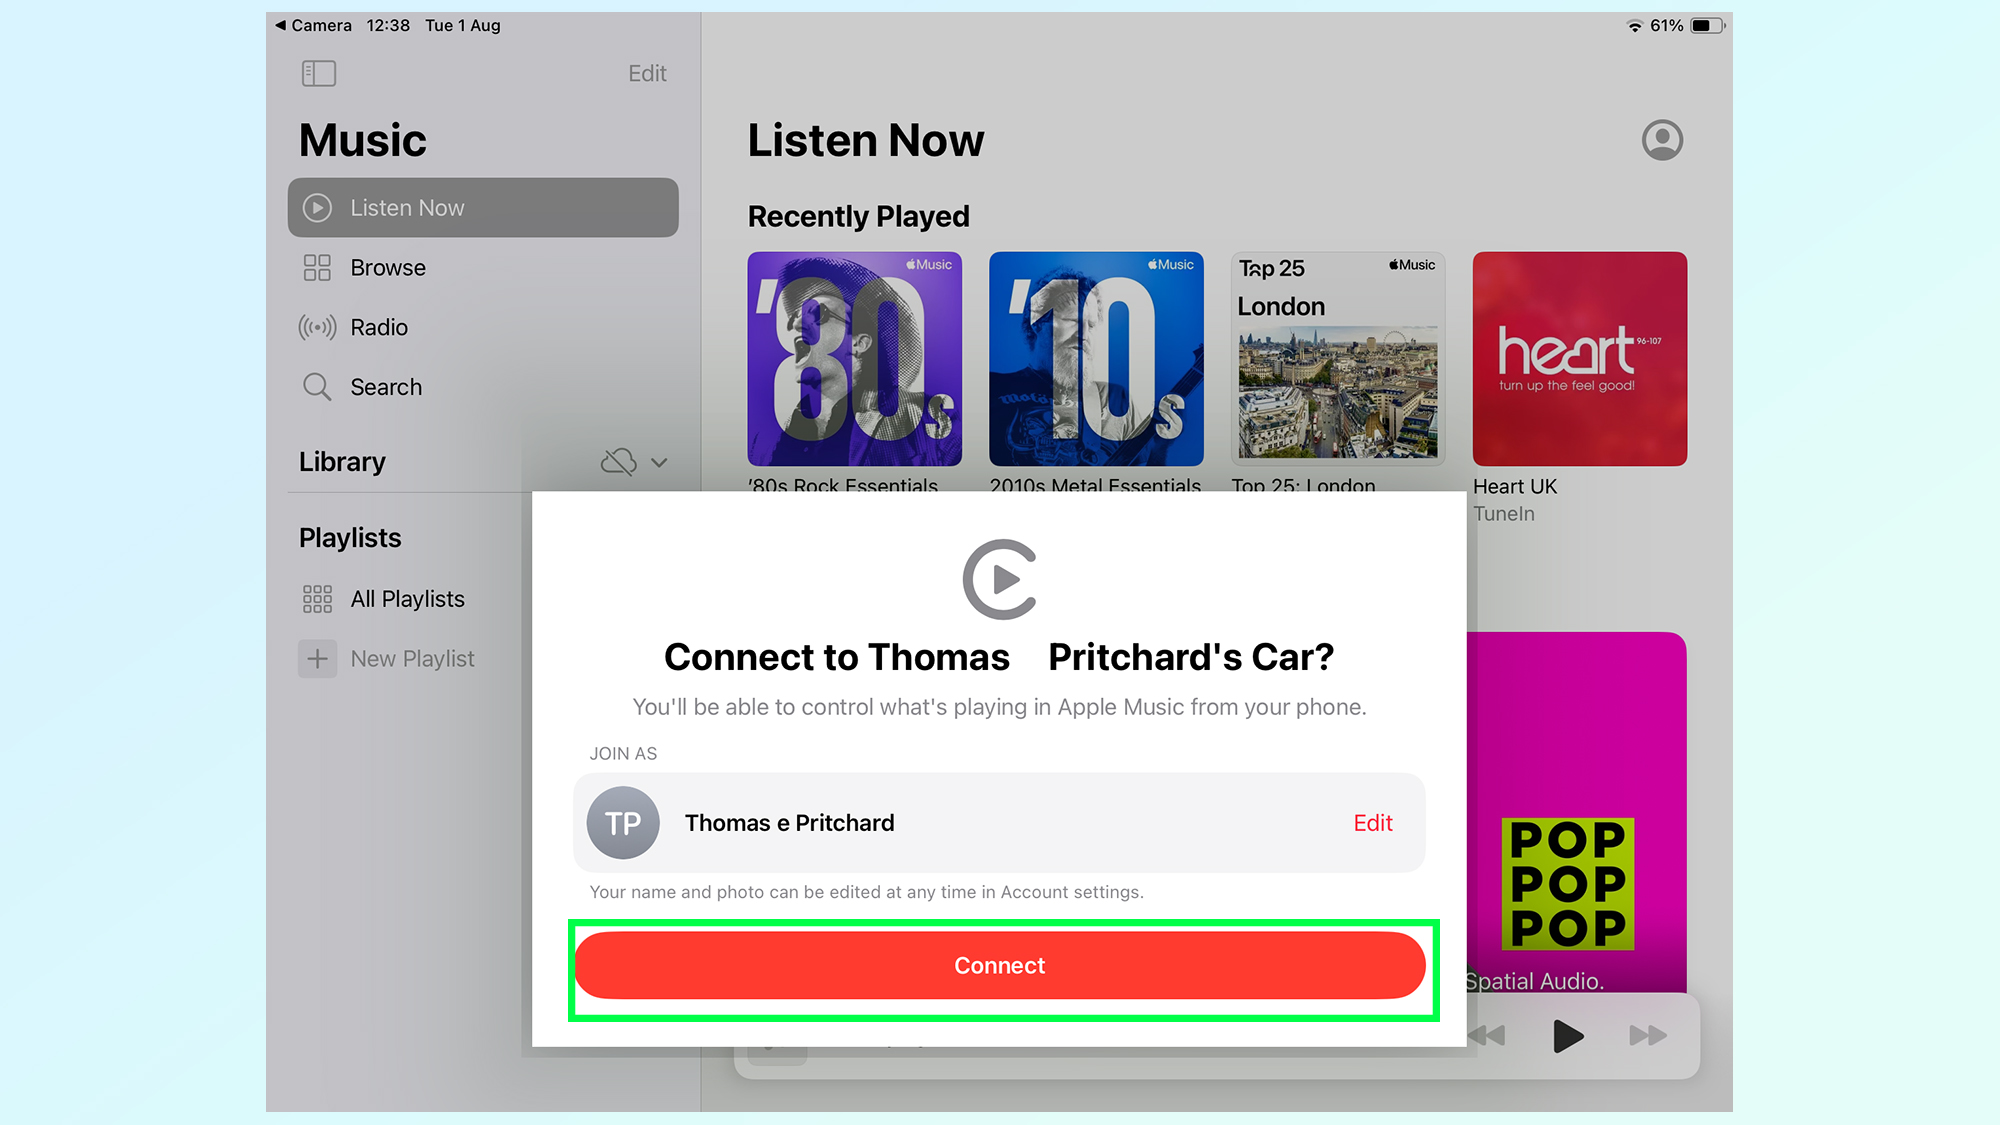Select the 2010s Metal Essentials playlist
Viewport: 2000px width, 1125px height.
(1095, 359)
